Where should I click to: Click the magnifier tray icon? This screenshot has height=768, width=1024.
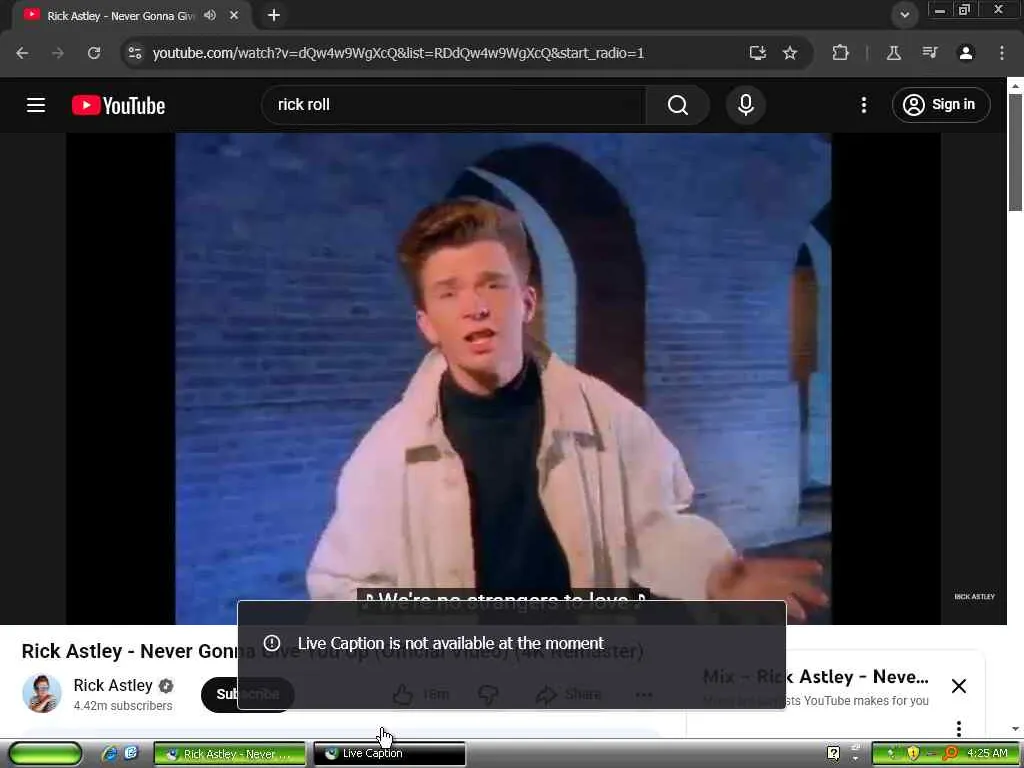950,754
